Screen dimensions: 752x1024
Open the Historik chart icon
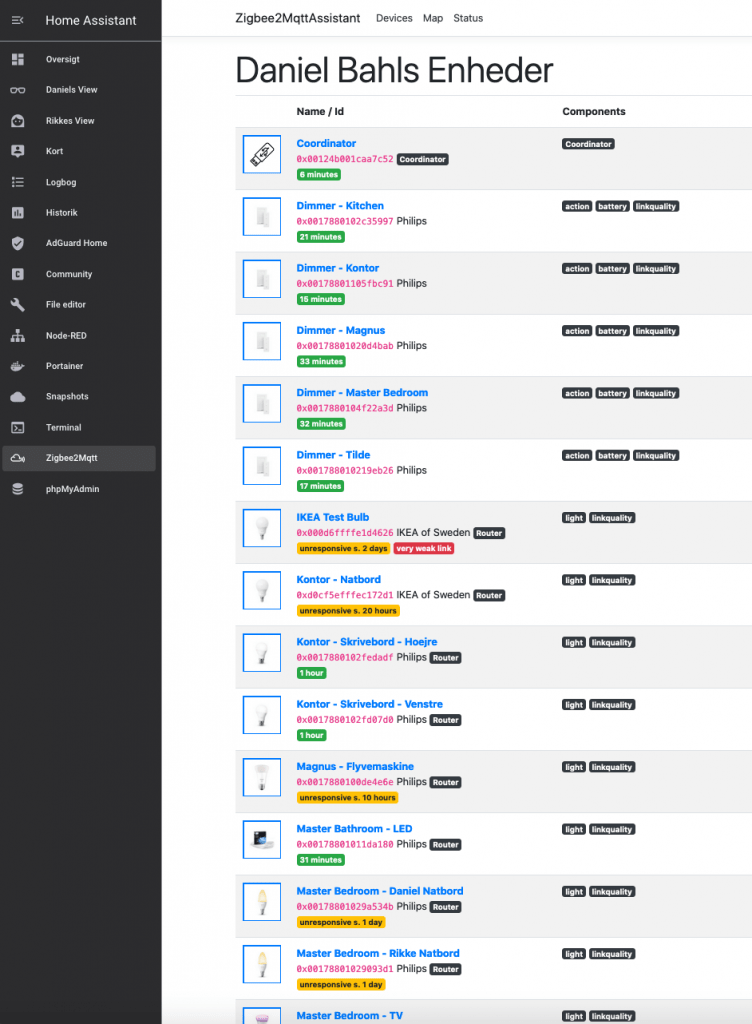tap(18, 213)
